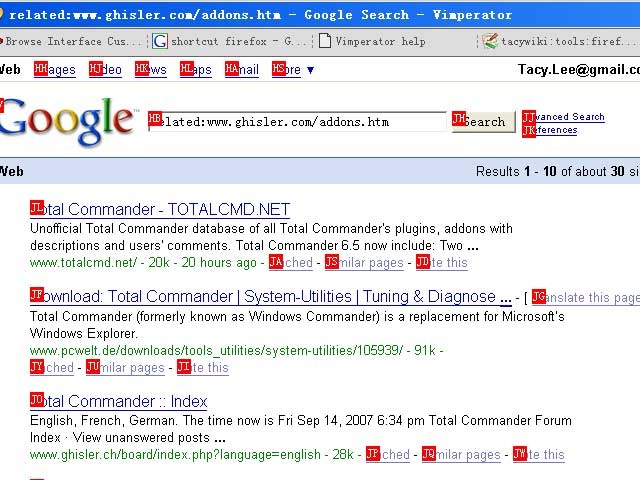Image resolution: width=640 pixels, height=480 pixels.
Task: Open the Gmail link in Google navigation
Action: coord(242,69)
